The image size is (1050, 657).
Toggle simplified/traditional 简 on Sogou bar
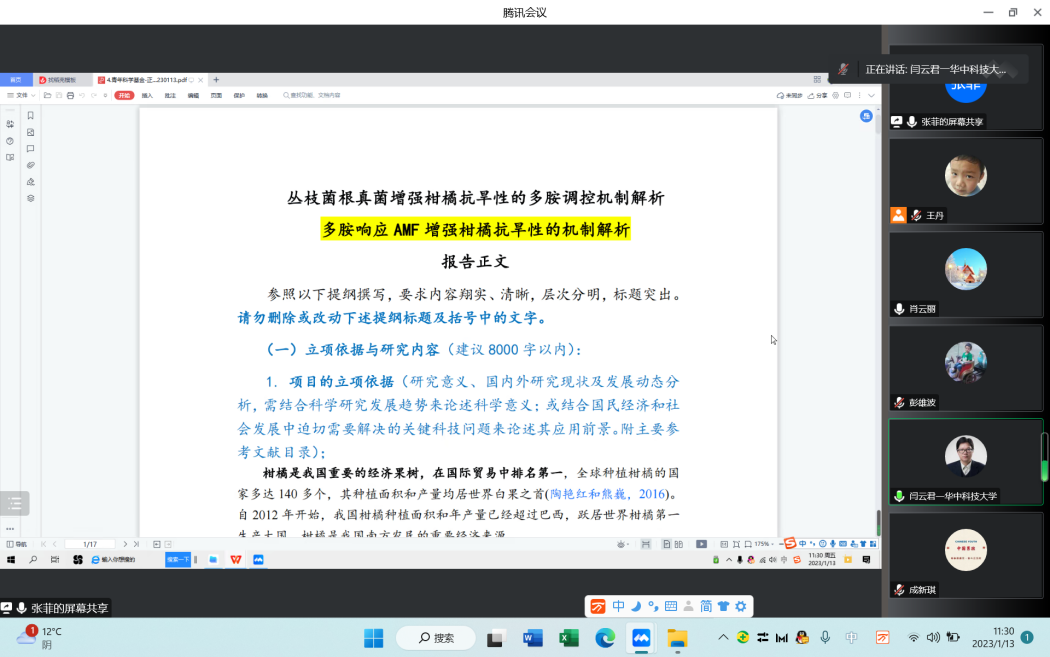pyautogui.click(x=706, y=606)
